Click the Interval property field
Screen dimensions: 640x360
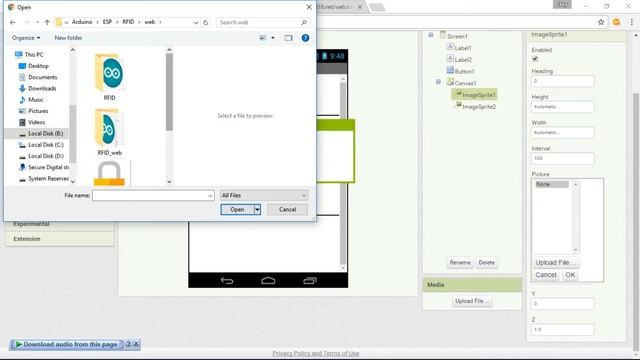(563, 158)
